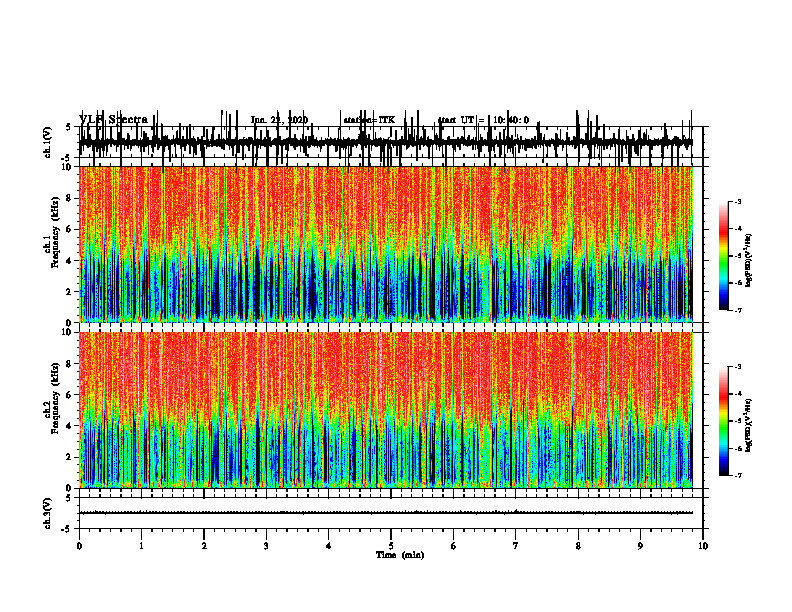This screenshot has height=612, width=792.
Task: Click the "10" minute time axis tick label
Action: 703,546
